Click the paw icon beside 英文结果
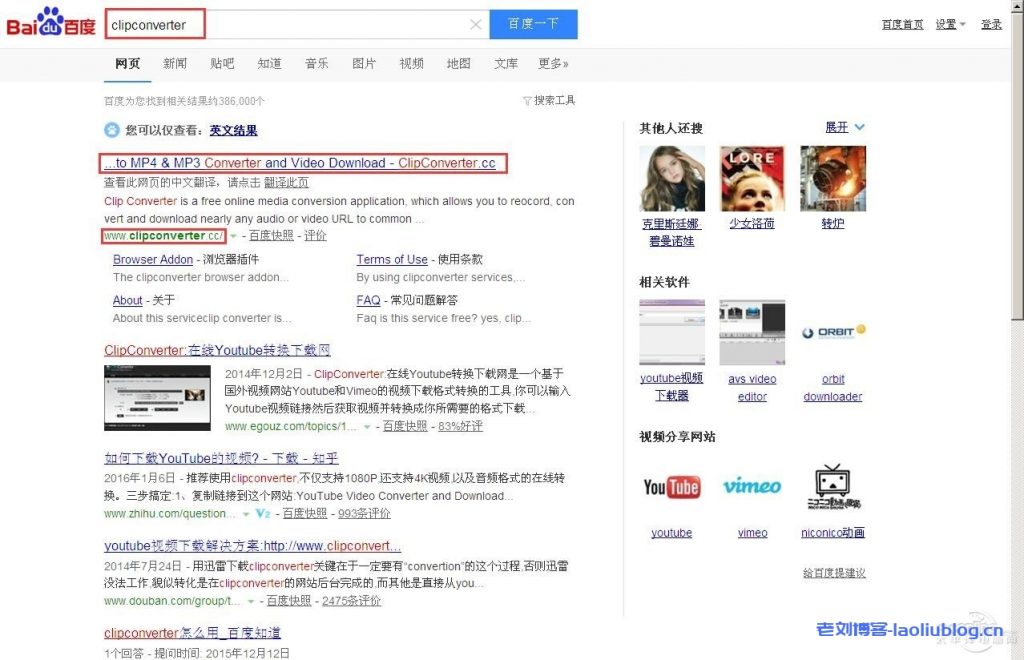The width and height of the screenshot is (1024, 660). 113,130
